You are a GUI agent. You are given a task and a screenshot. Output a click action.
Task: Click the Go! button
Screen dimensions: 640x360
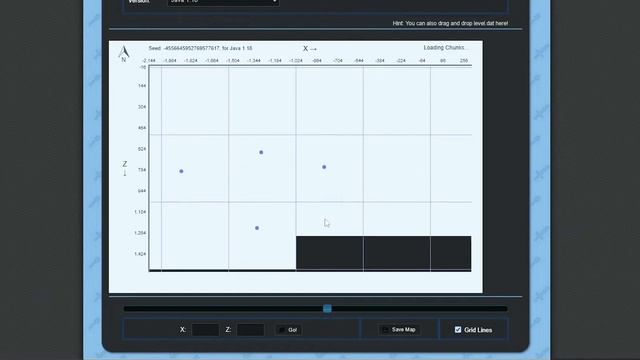[289, 330]
